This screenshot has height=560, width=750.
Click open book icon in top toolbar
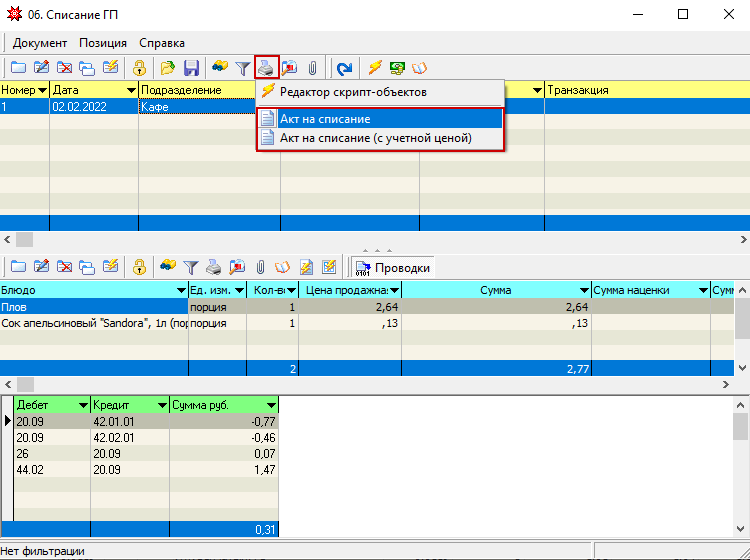pyautogui.click(x=419, y=68)
